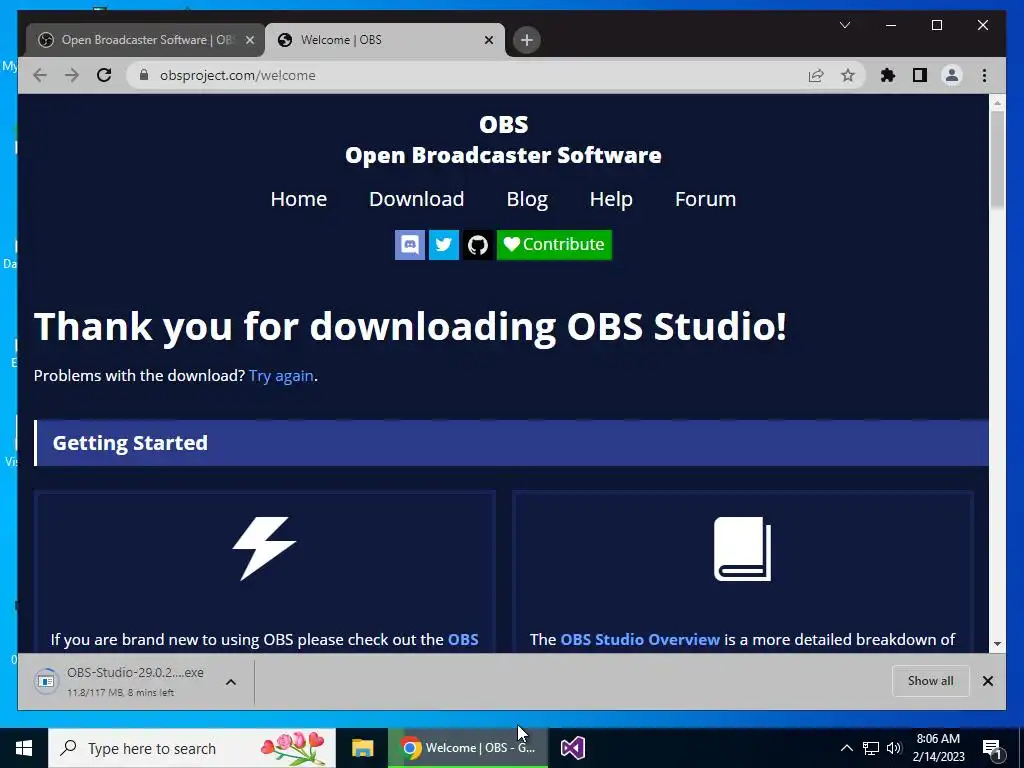
Task: Open the Windows Start menu
Action: click(24, 748)
